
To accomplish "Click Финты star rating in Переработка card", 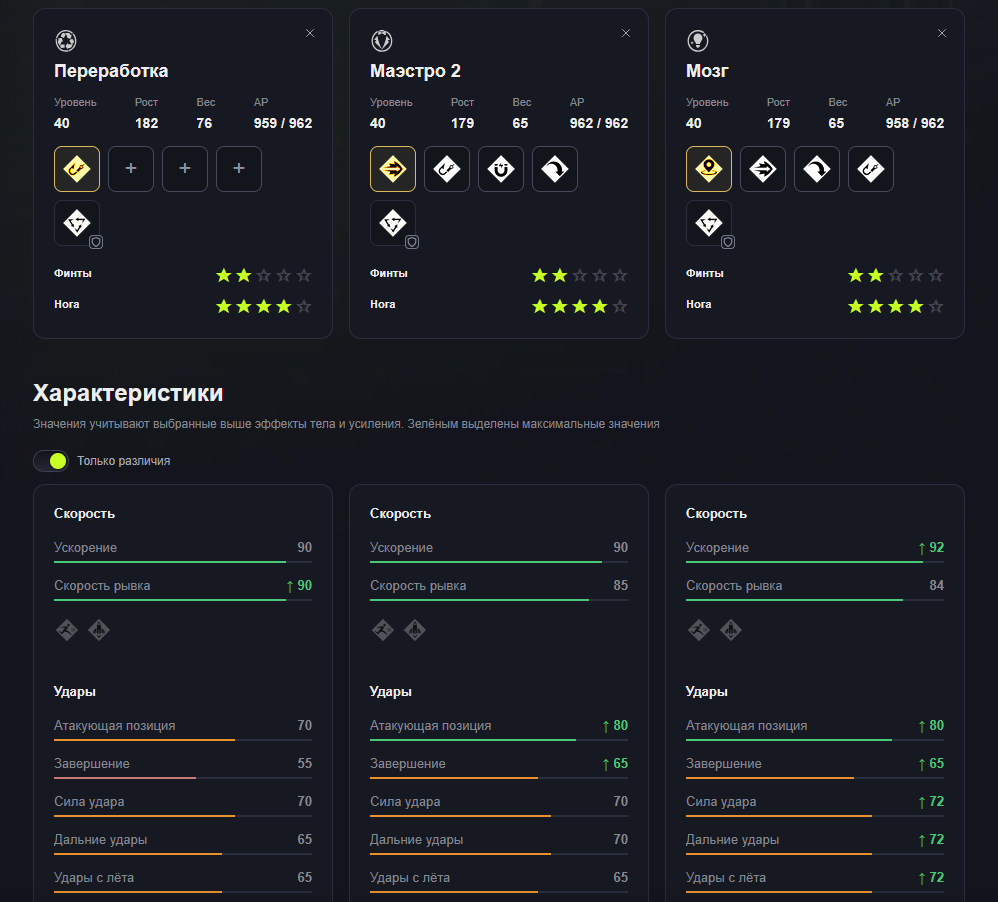I will pyautogui.click(x=264, y=275).
